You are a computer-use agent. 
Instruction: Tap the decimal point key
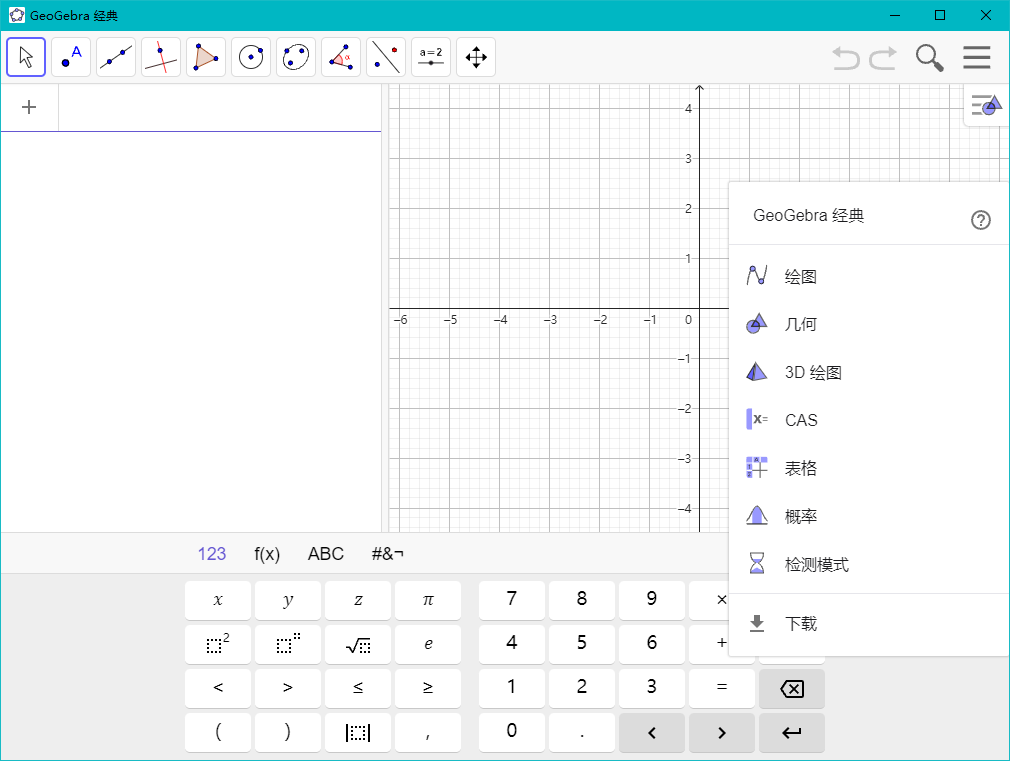pyautogui.click(x=582, y=732)
